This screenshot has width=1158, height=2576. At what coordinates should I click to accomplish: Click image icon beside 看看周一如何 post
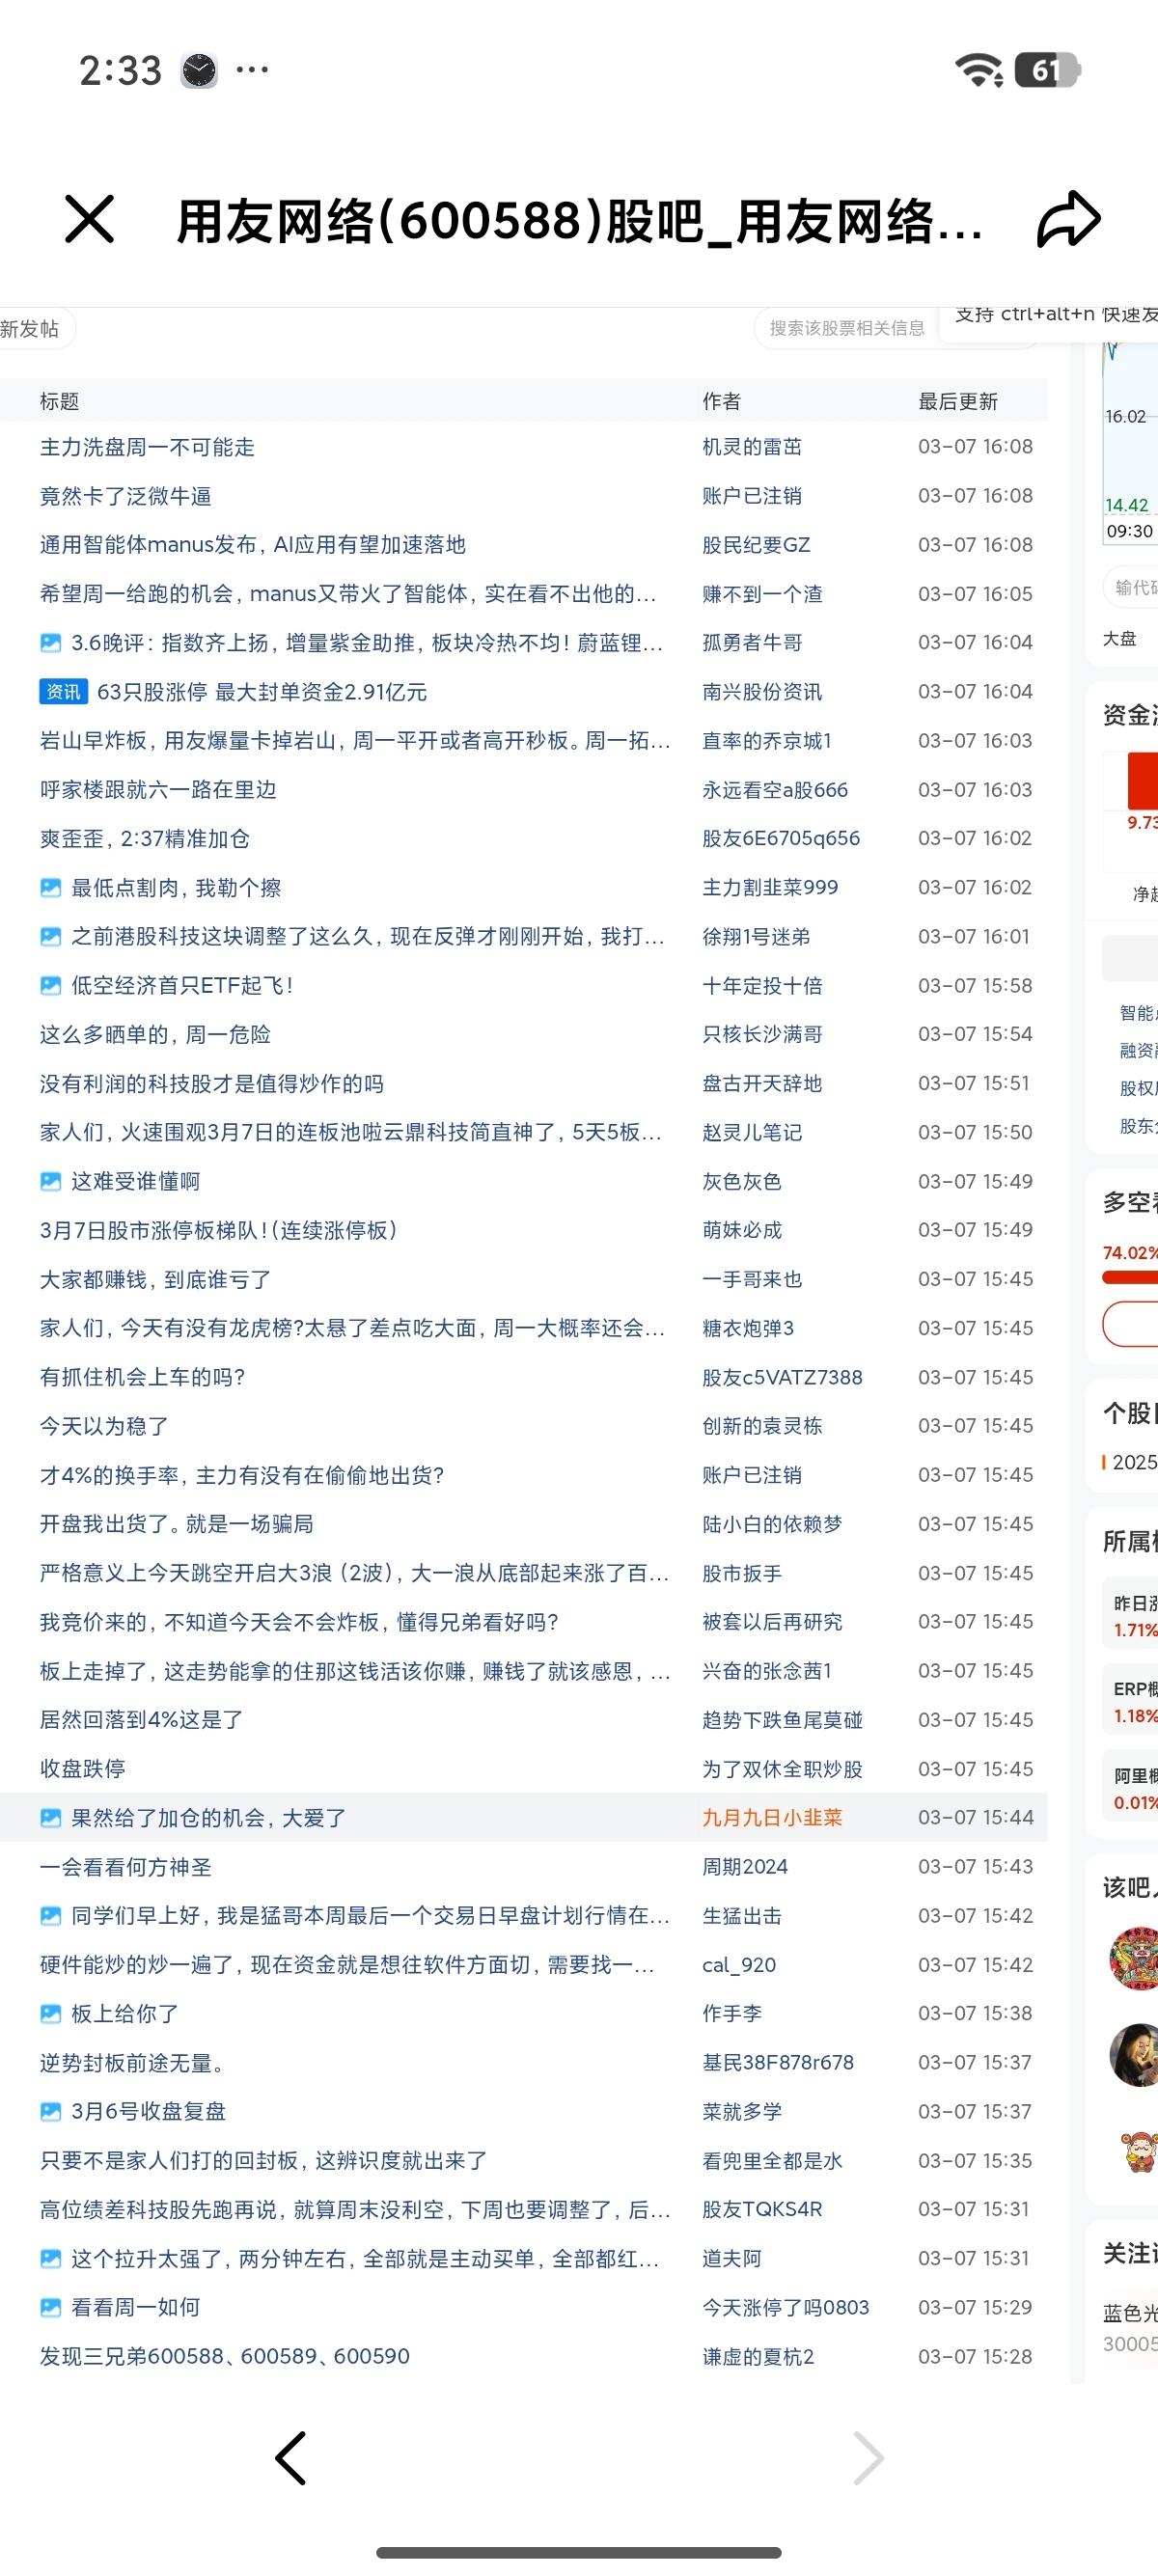[50, 2308]
